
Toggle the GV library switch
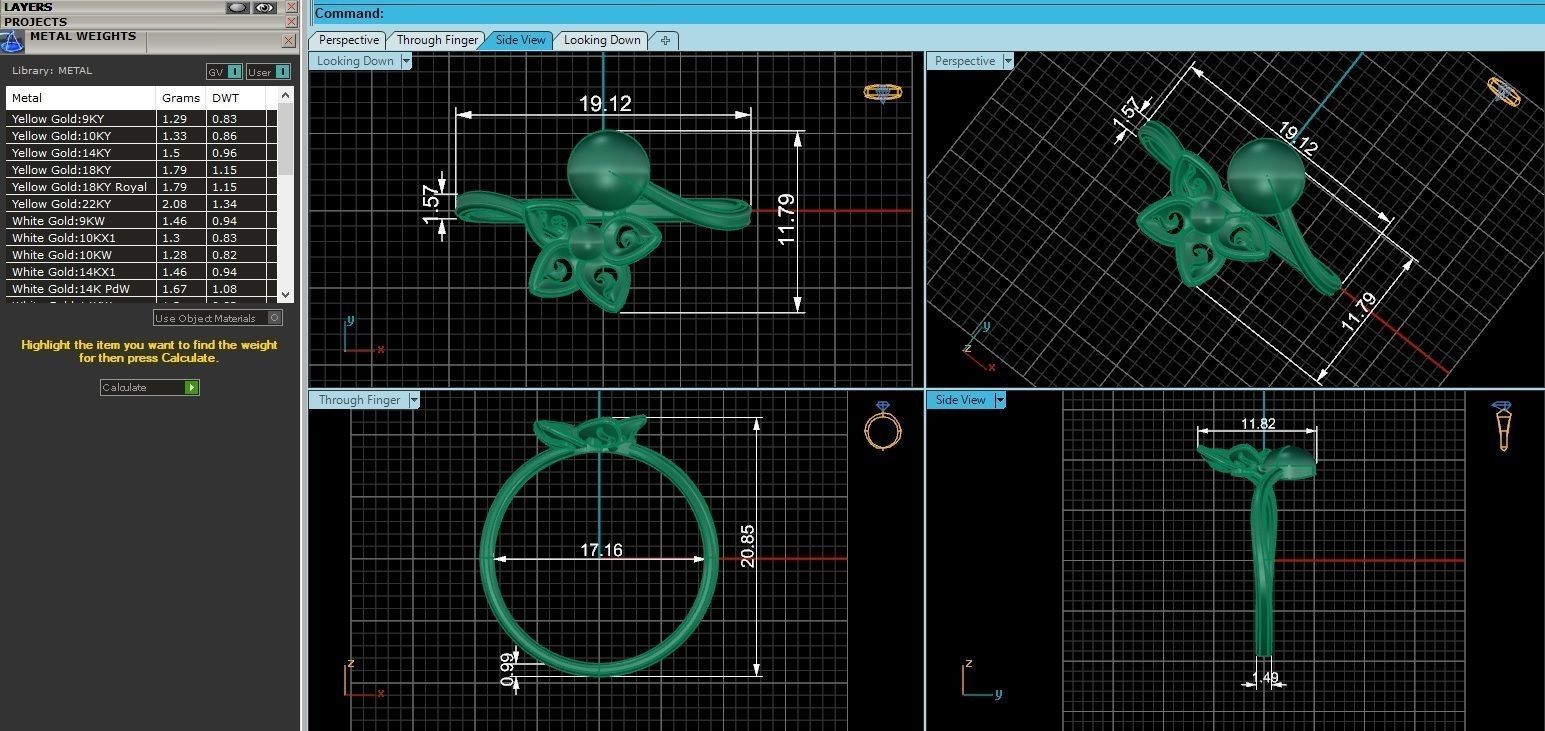[224, 71]
